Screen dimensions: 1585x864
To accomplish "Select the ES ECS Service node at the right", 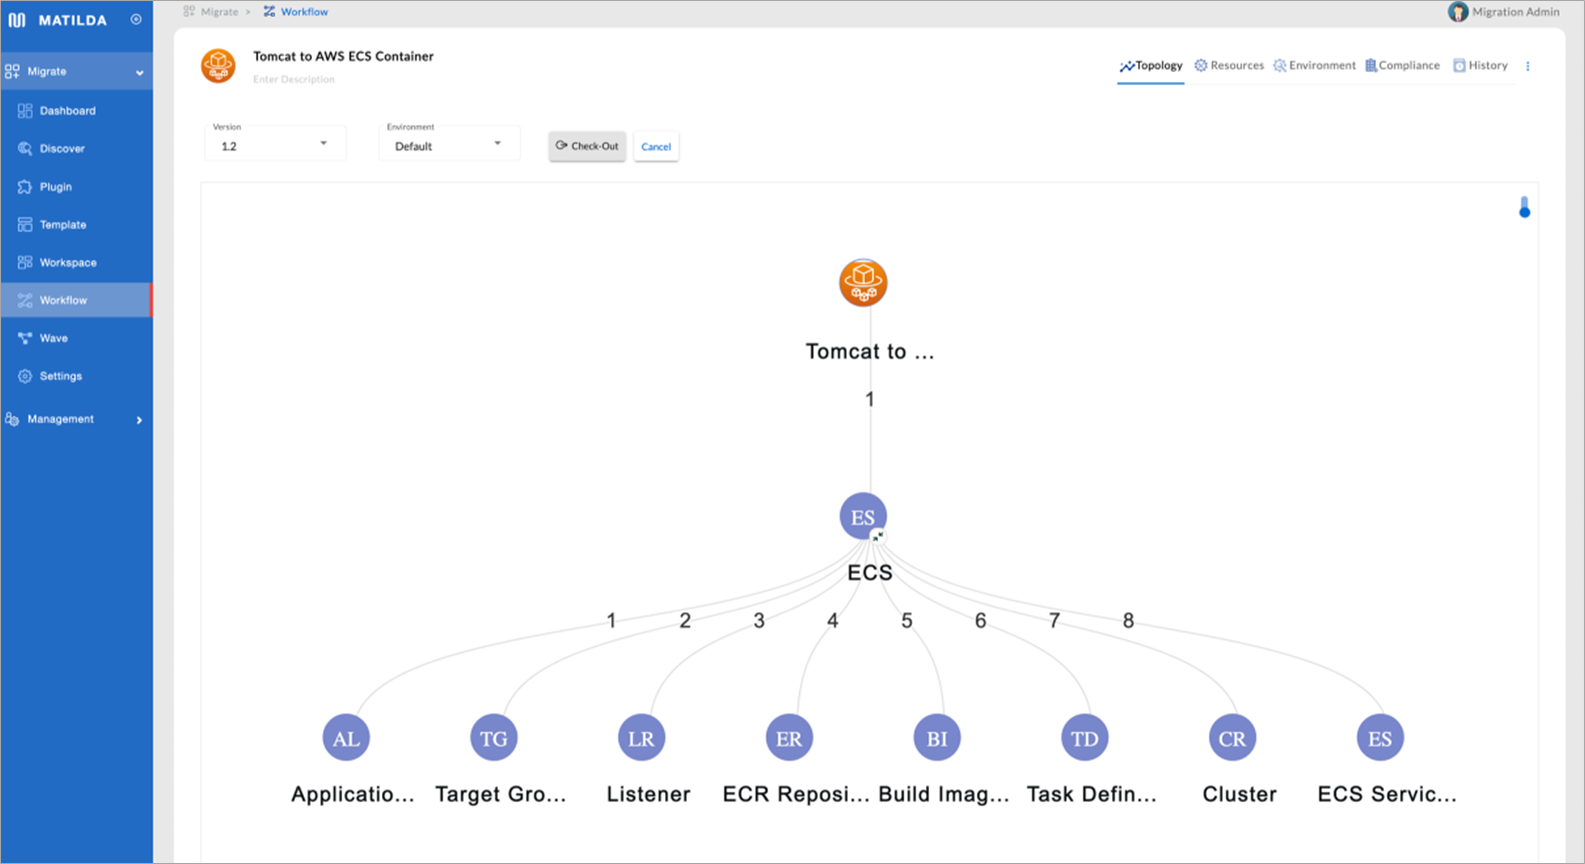I will 1380,739.
